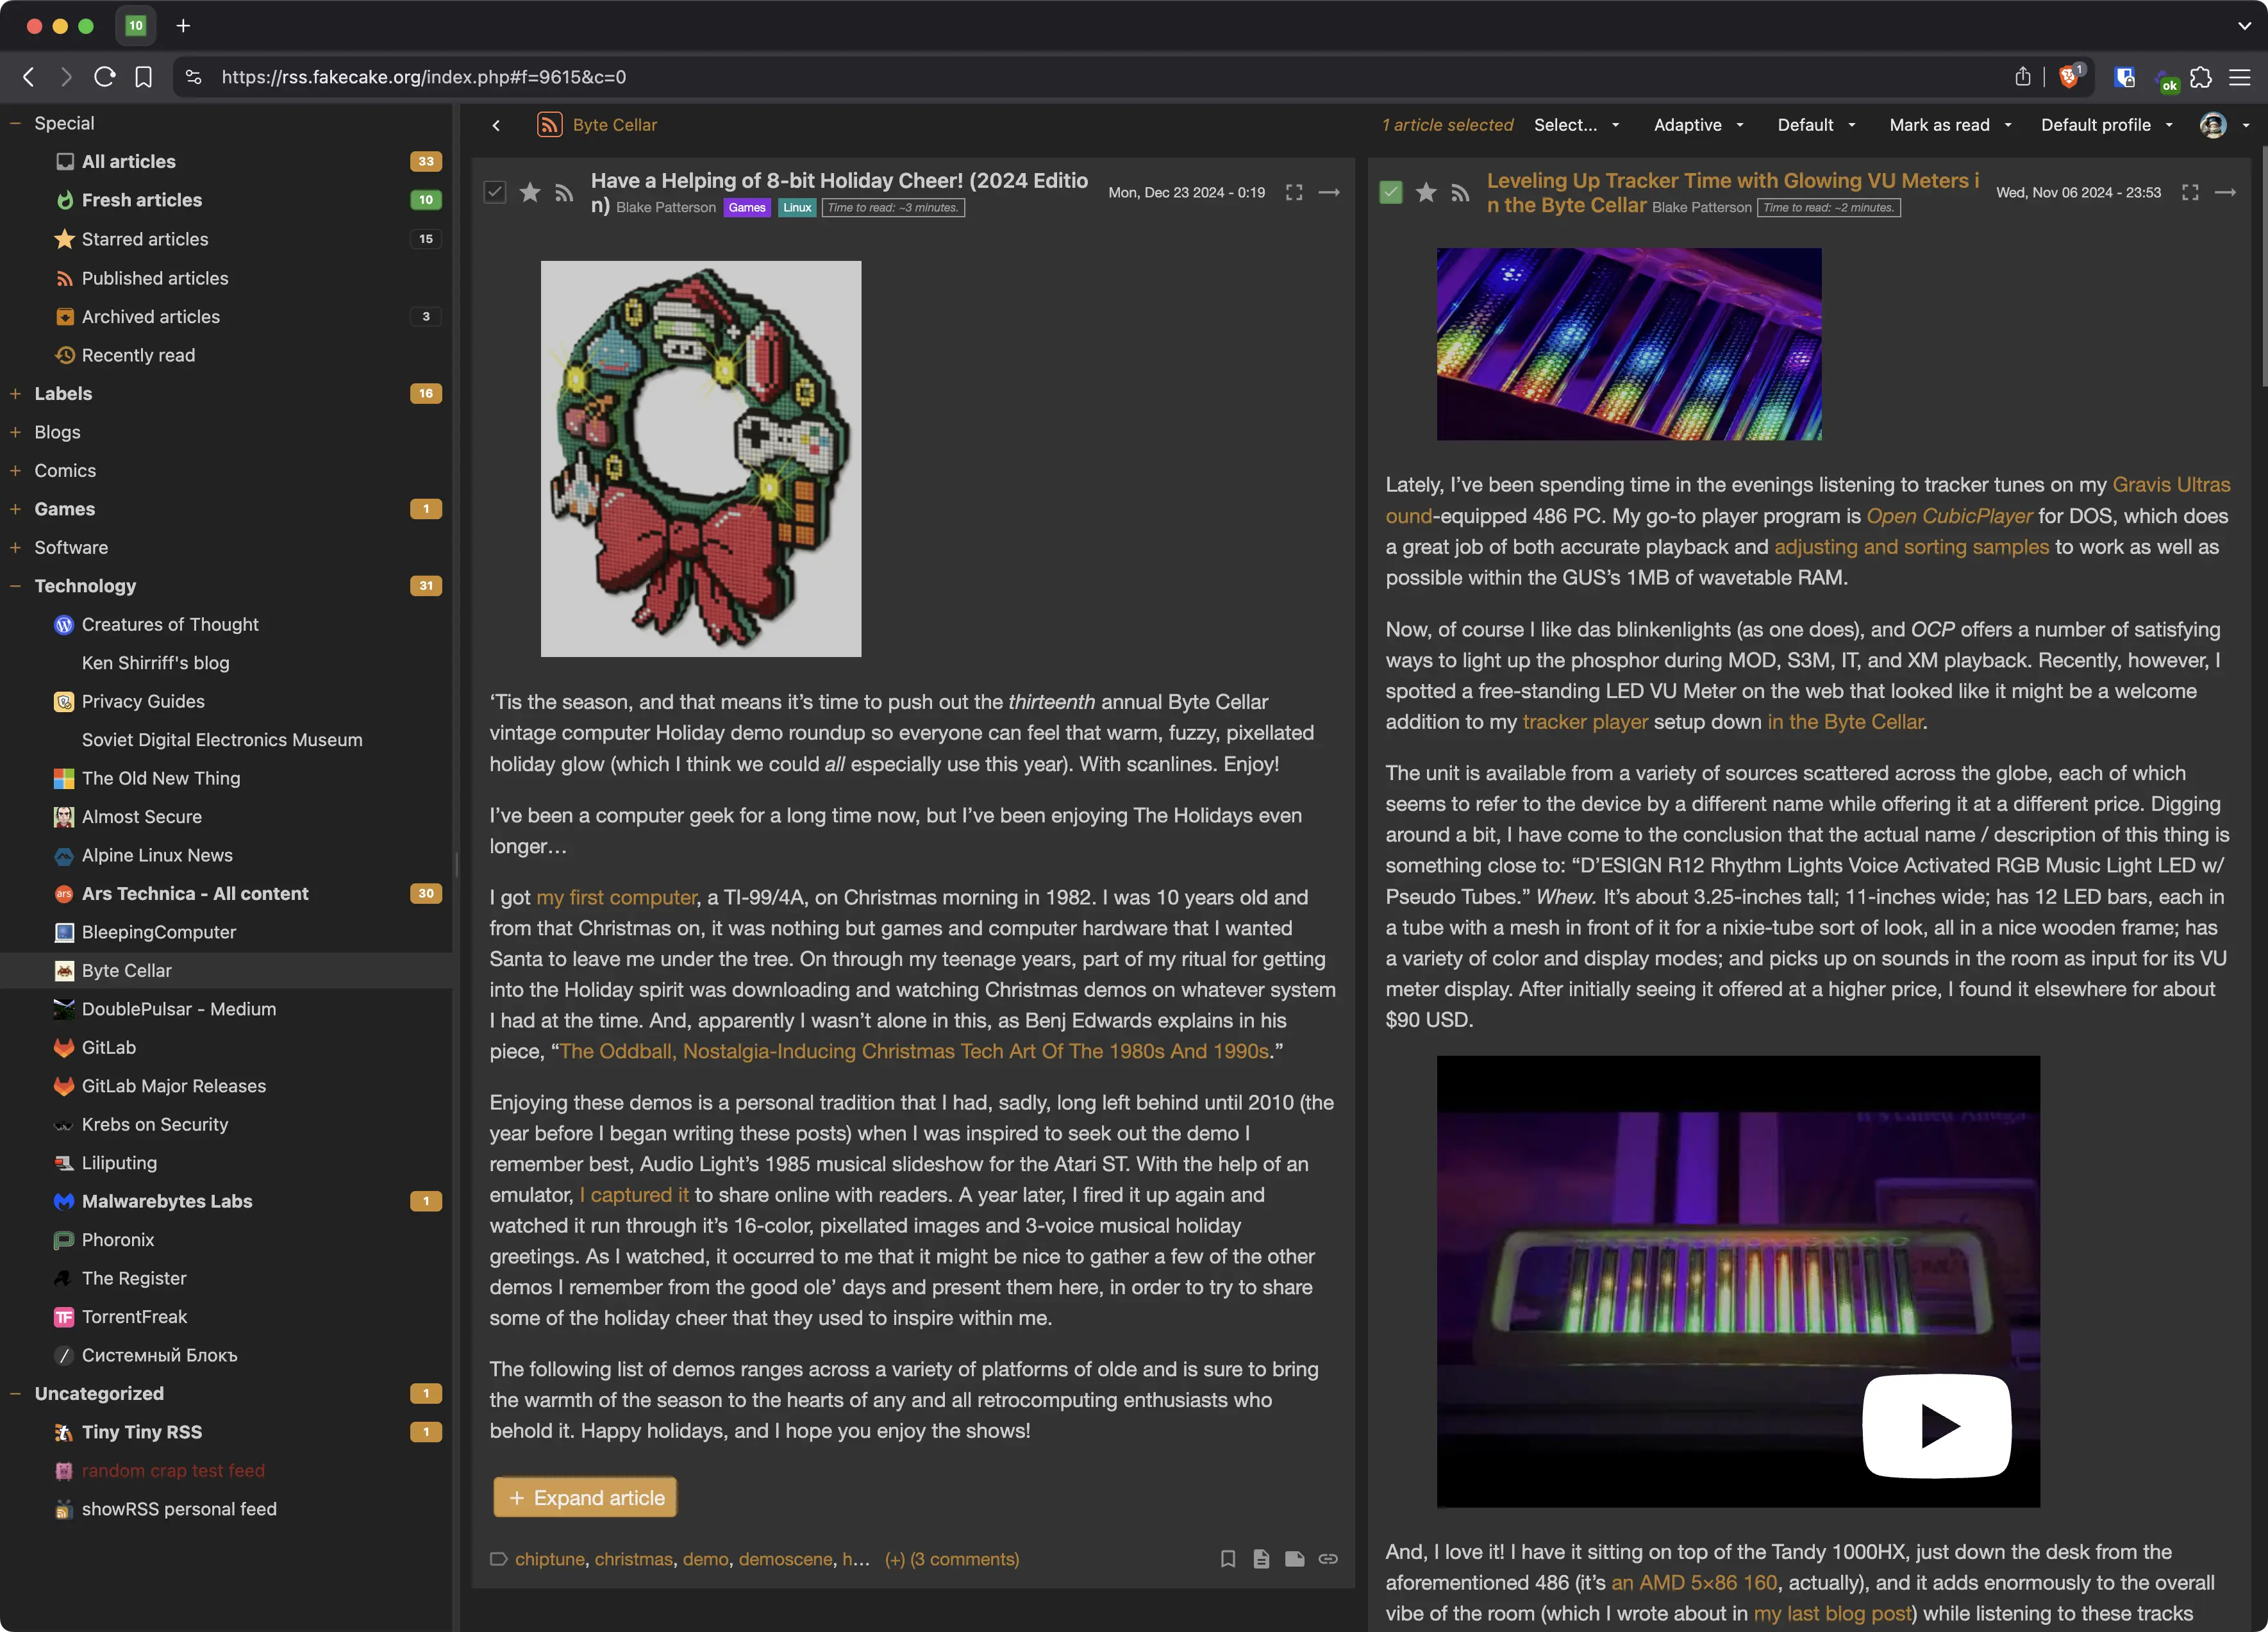Click the bookmark icon in article footer

click(x=1228, y=1559)
